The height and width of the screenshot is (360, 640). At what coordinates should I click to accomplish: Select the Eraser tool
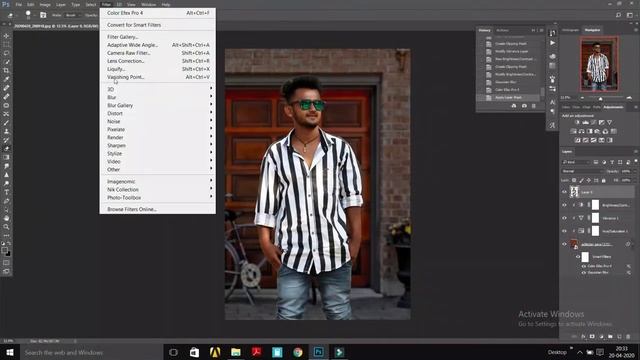(x=6, y=149)
